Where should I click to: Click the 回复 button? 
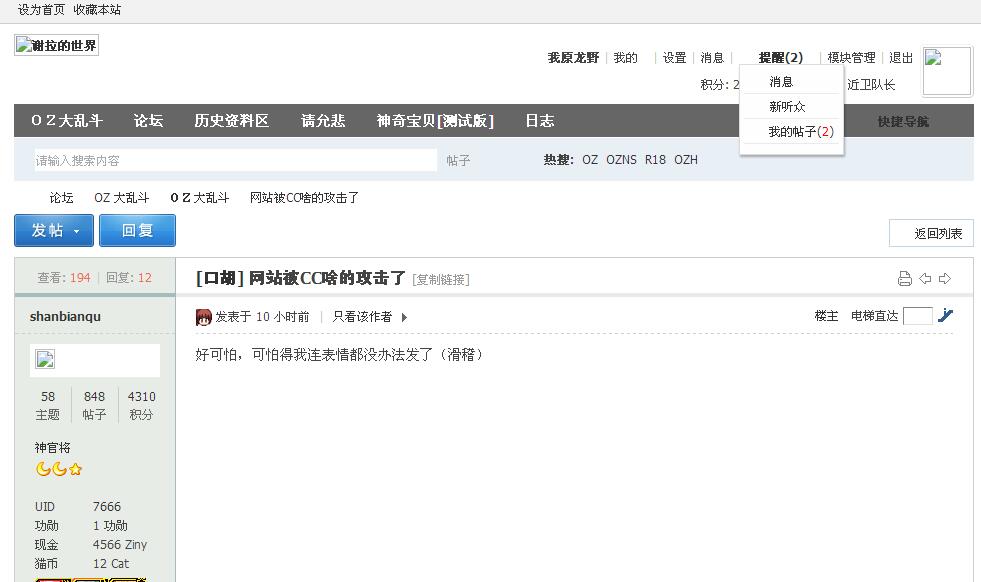click(x=137, y=230)
